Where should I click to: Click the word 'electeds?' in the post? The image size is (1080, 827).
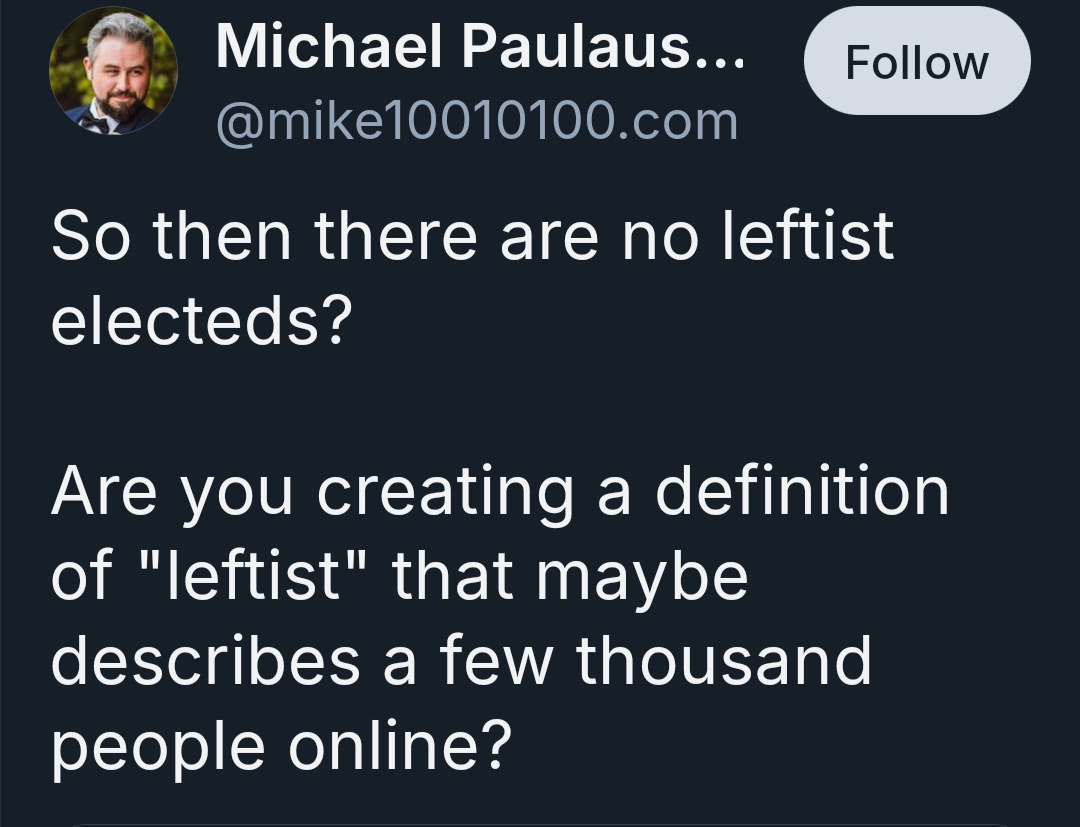click(202, 322)
